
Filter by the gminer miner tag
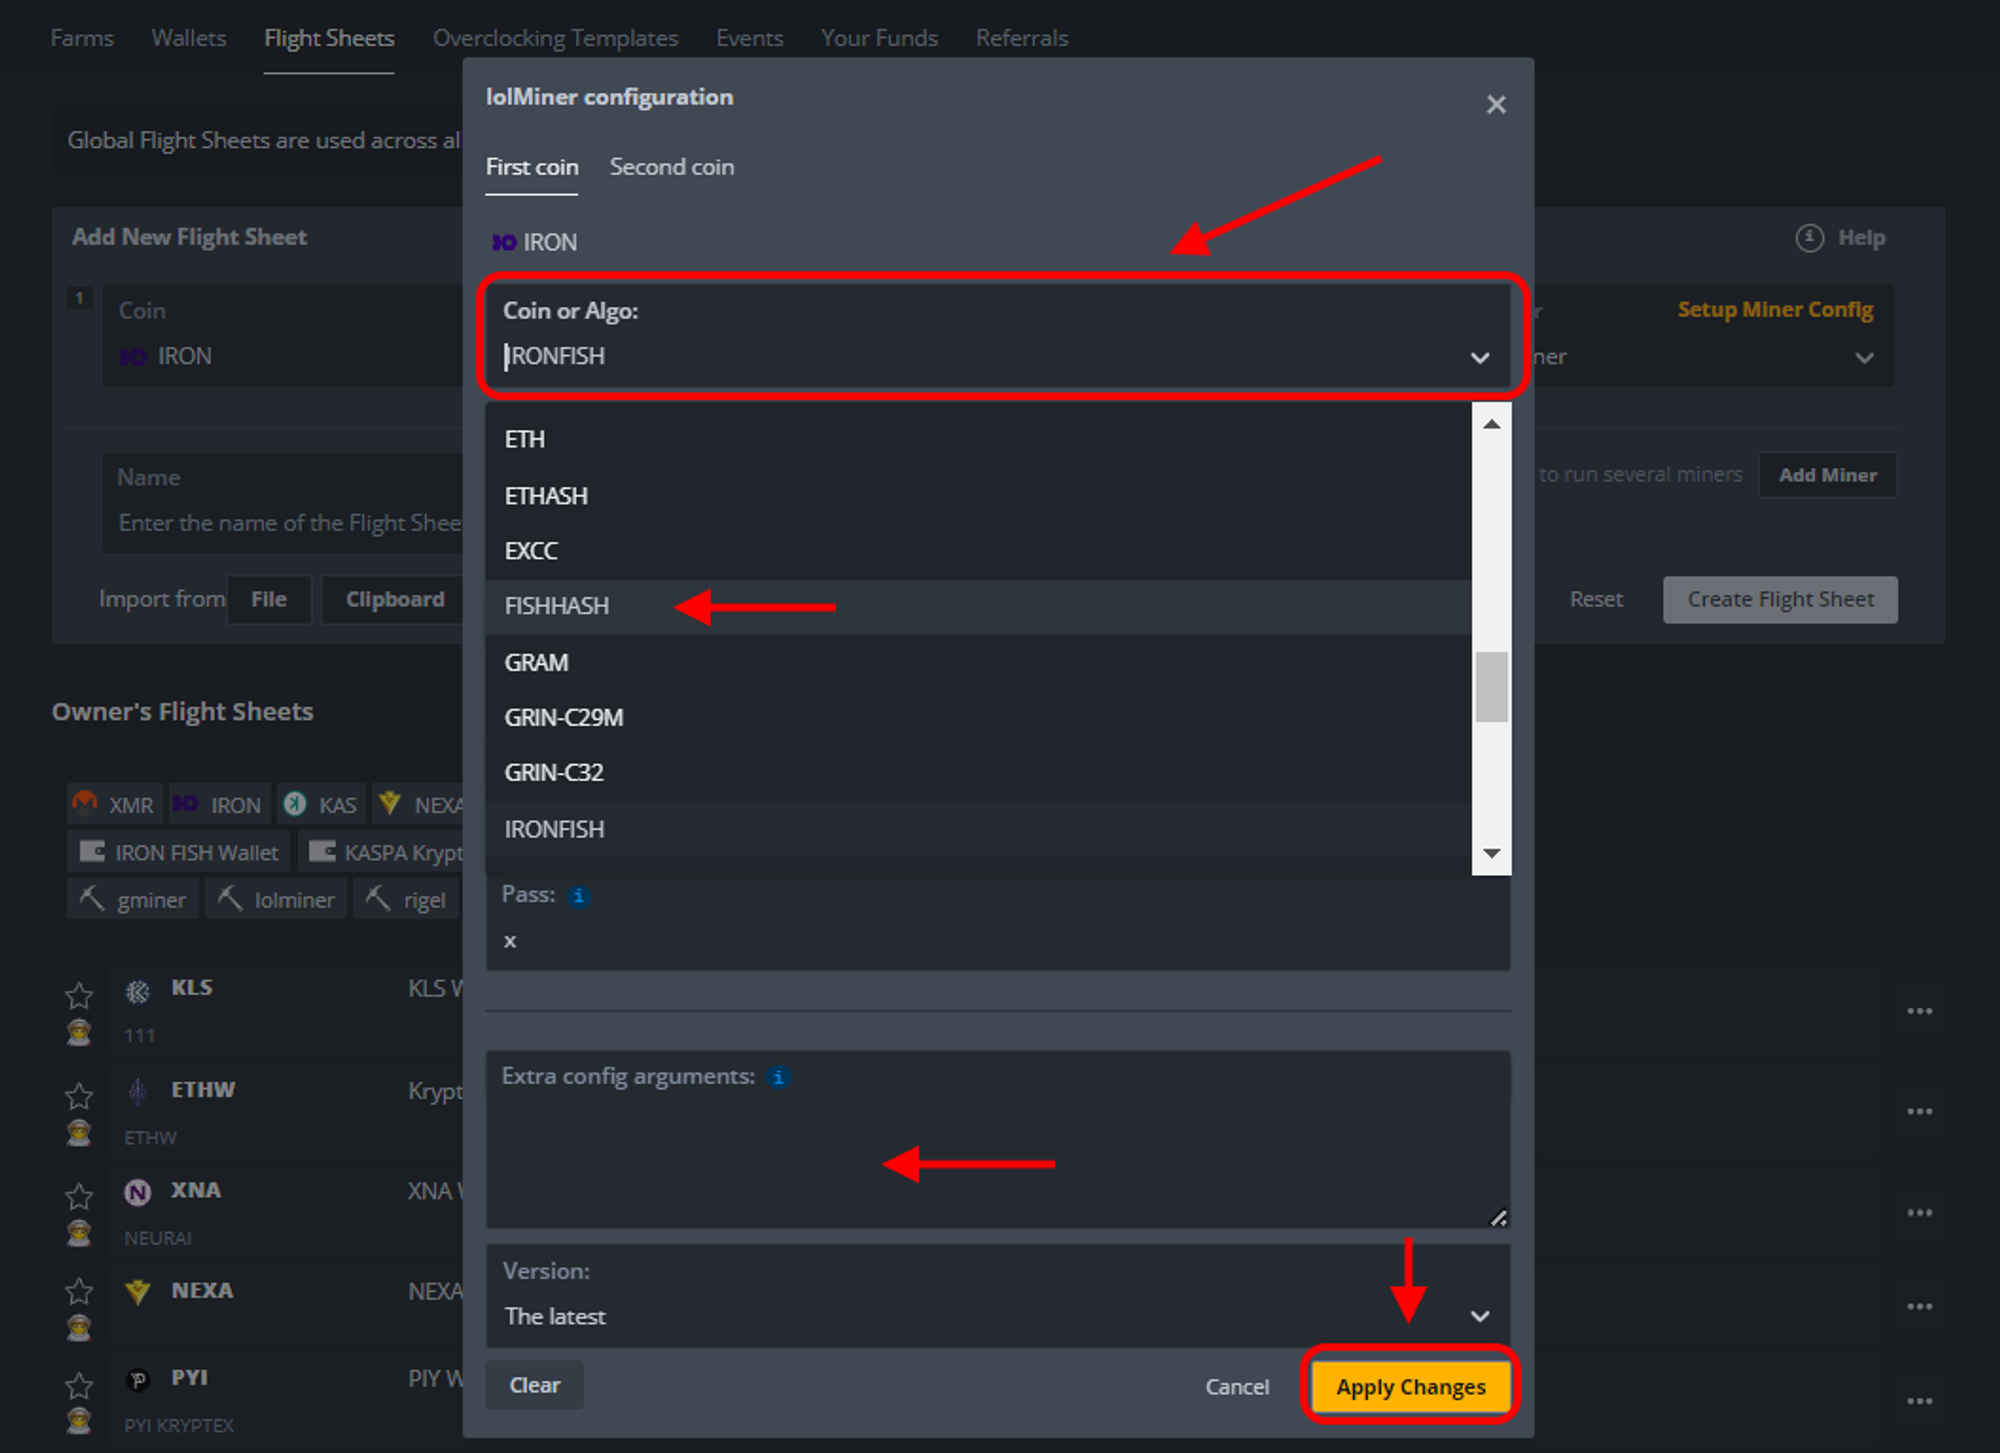coord(133,899)
